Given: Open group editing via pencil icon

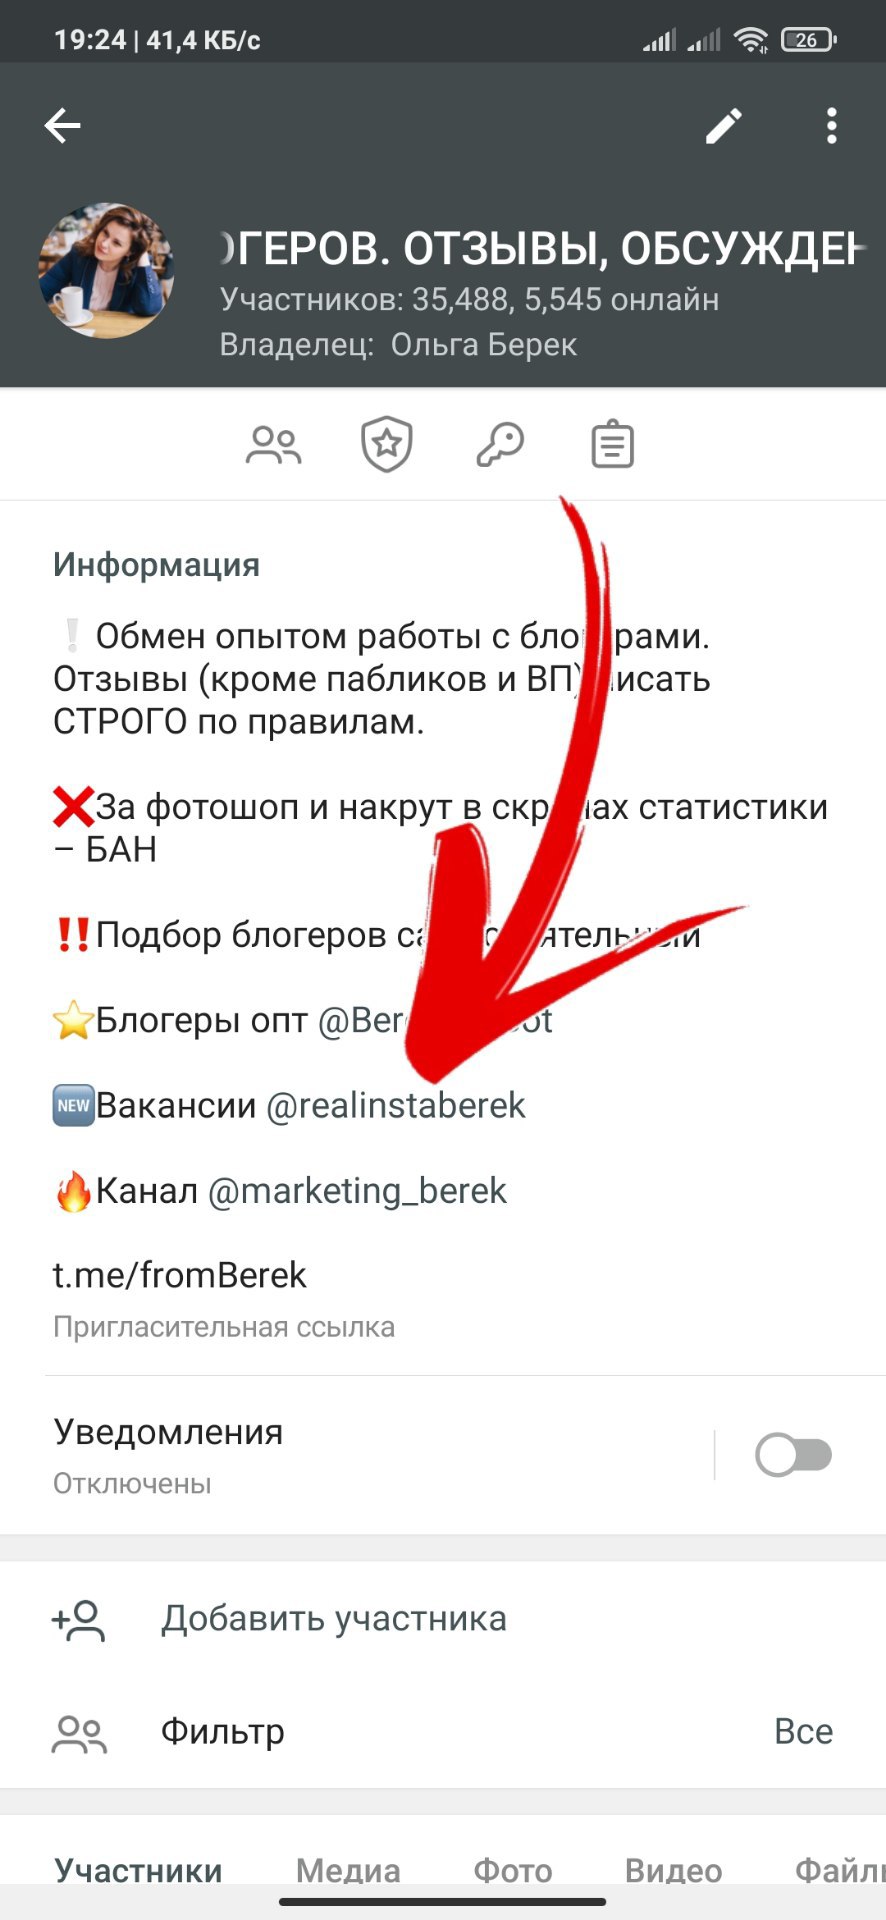Looking at the screenshot, I should click(x=724, y=126).
